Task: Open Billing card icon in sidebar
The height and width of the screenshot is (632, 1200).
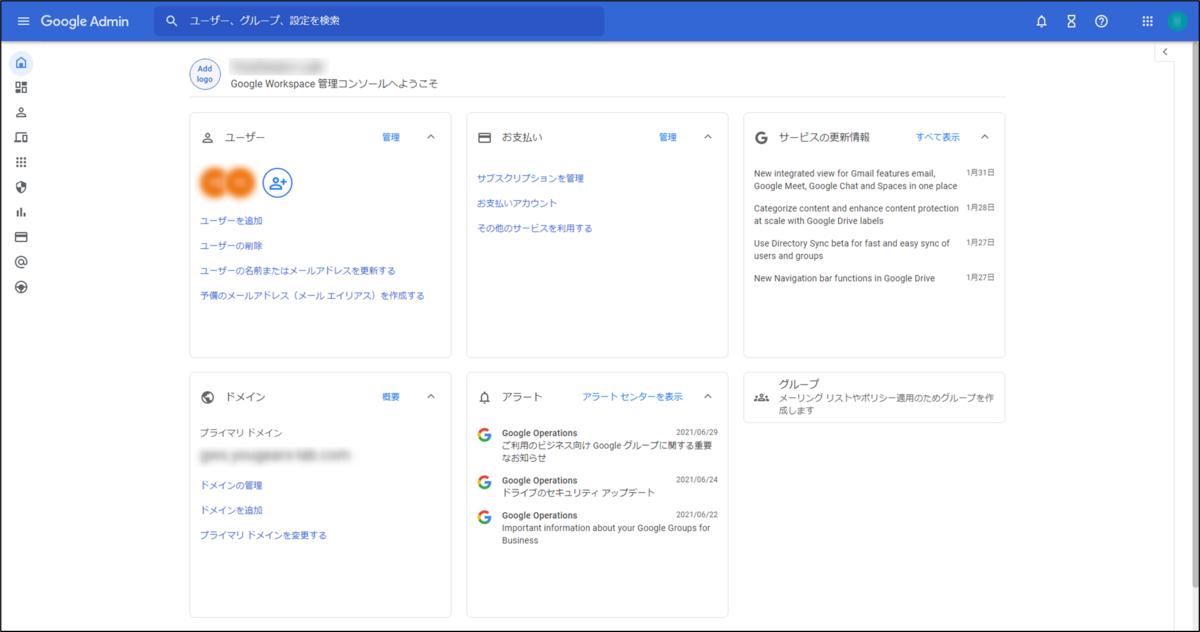Action: tap(21, 237)
